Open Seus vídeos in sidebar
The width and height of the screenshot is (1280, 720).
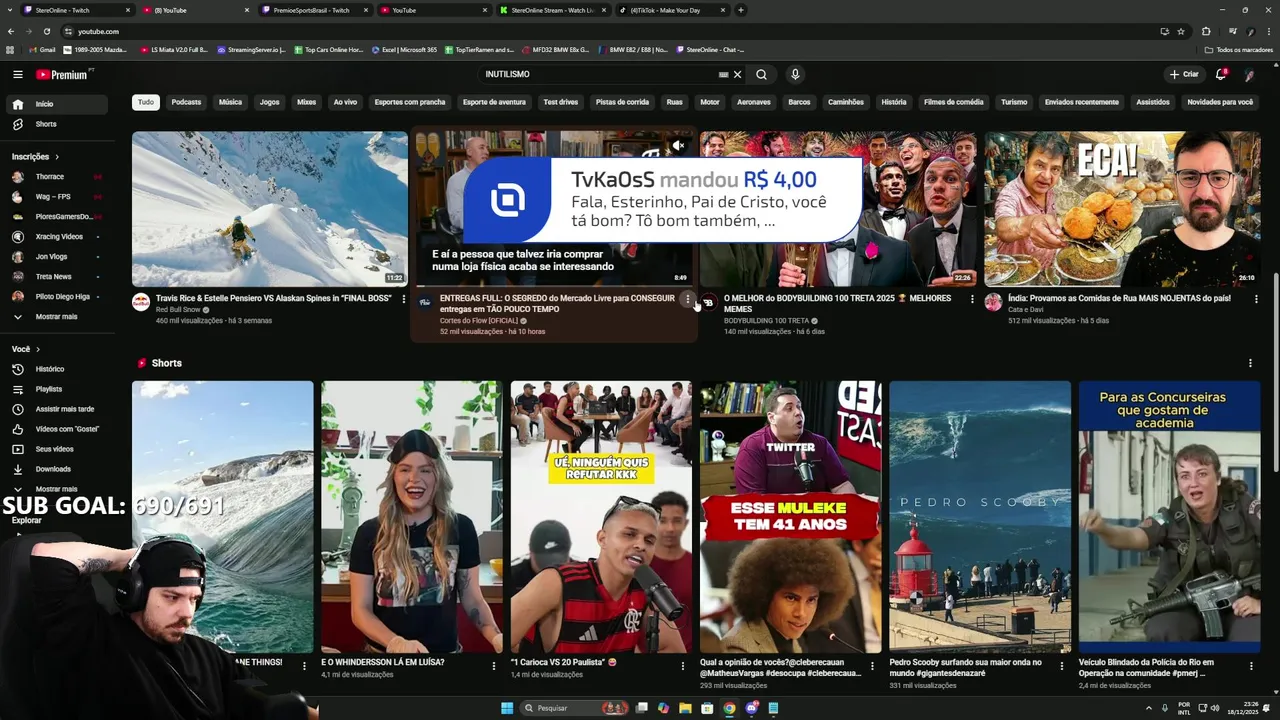click(58, 449)
